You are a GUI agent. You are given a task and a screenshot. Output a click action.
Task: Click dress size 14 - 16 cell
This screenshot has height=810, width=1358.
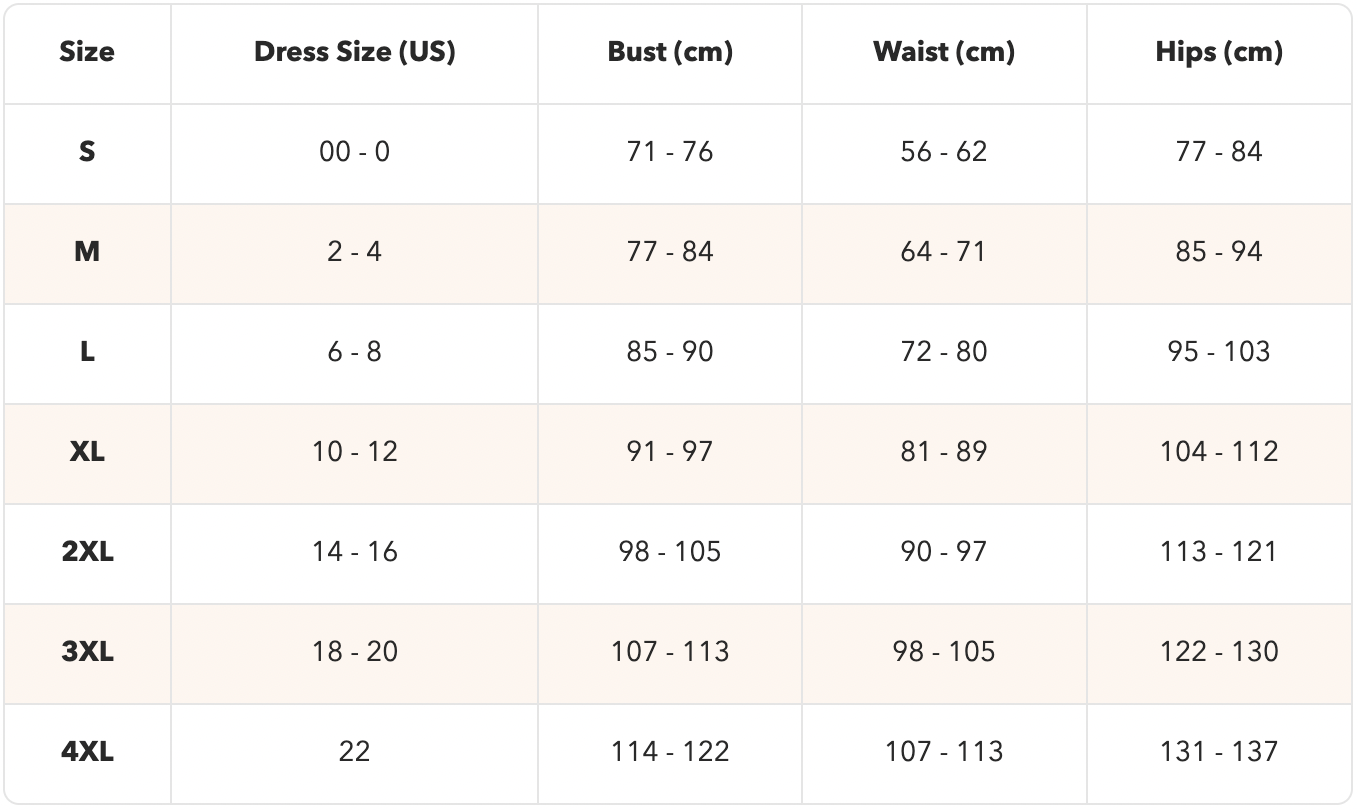click(x=354, y=552)
